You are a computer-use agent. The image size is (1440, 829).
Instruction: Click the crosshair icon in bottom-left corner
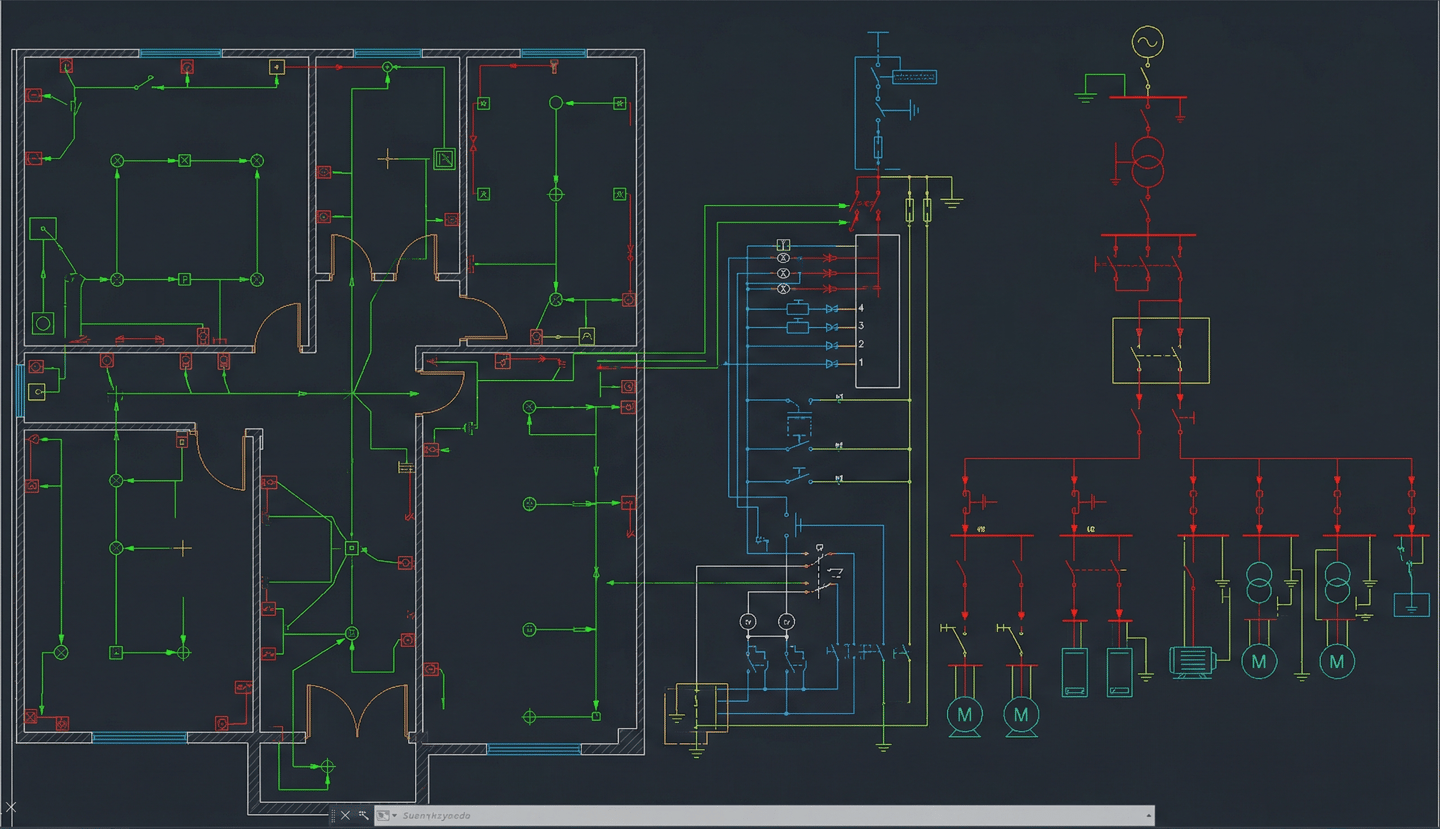pos(11,807)
